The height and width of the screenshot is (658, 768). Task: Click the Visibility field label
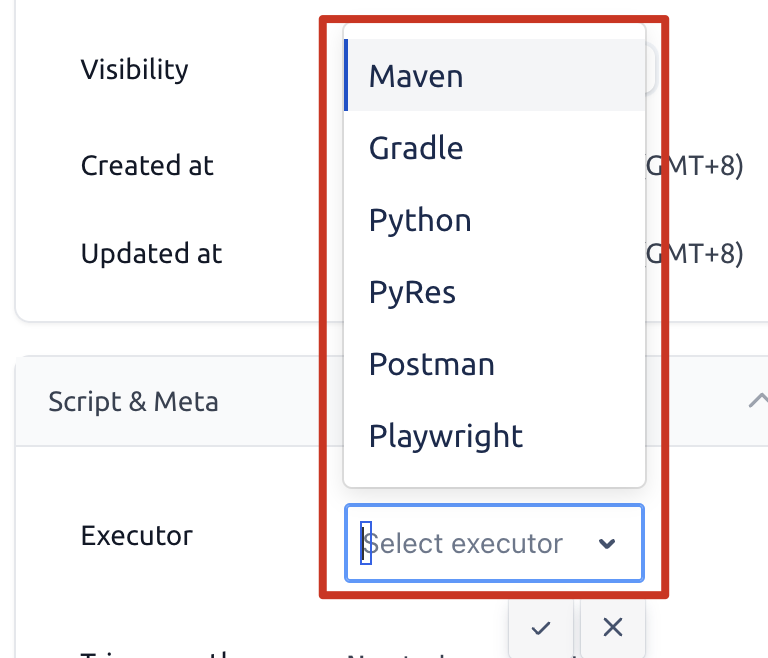pos(134,70)
